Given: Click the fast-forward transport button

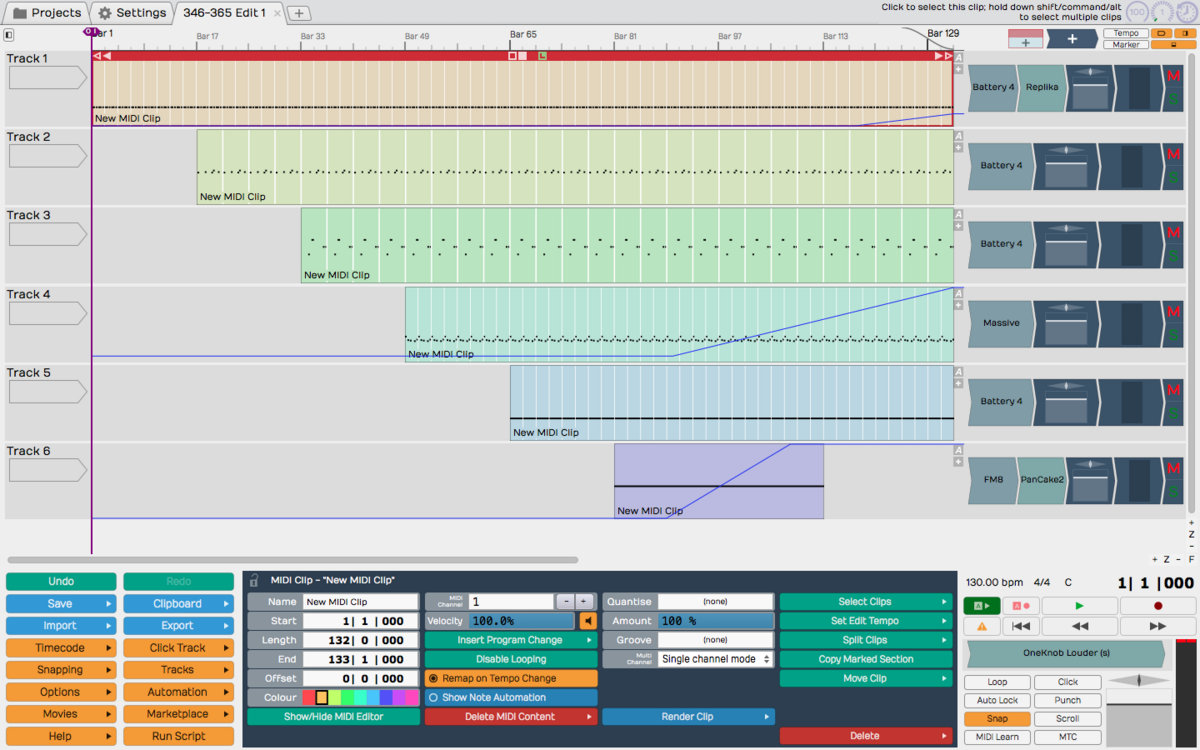Looking at the screenshot, I should point(1158,626).
